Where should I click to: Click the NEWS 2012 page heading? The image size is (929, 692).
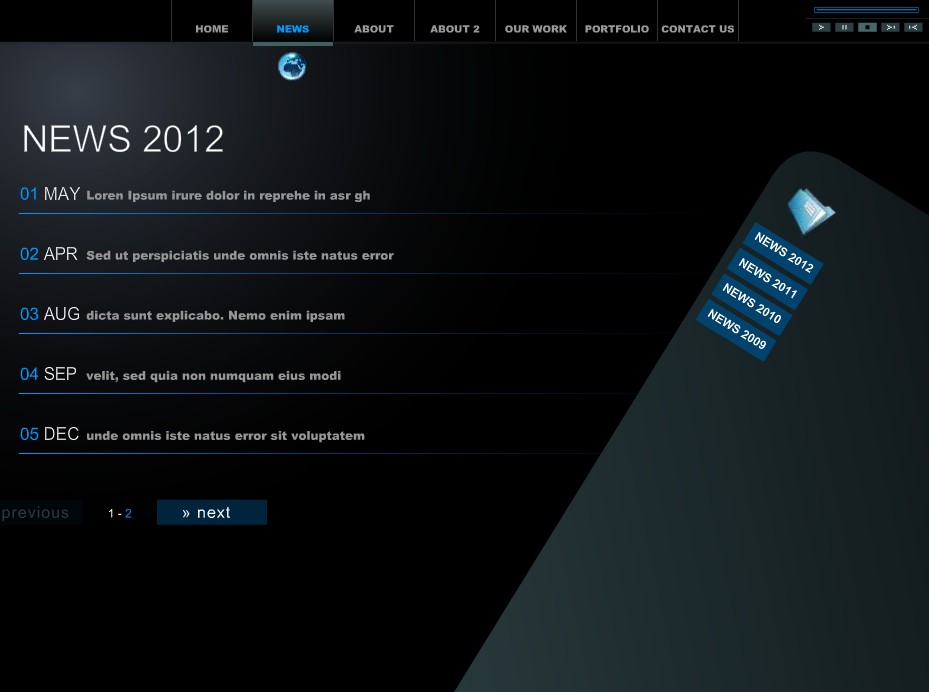coord(123,139)
